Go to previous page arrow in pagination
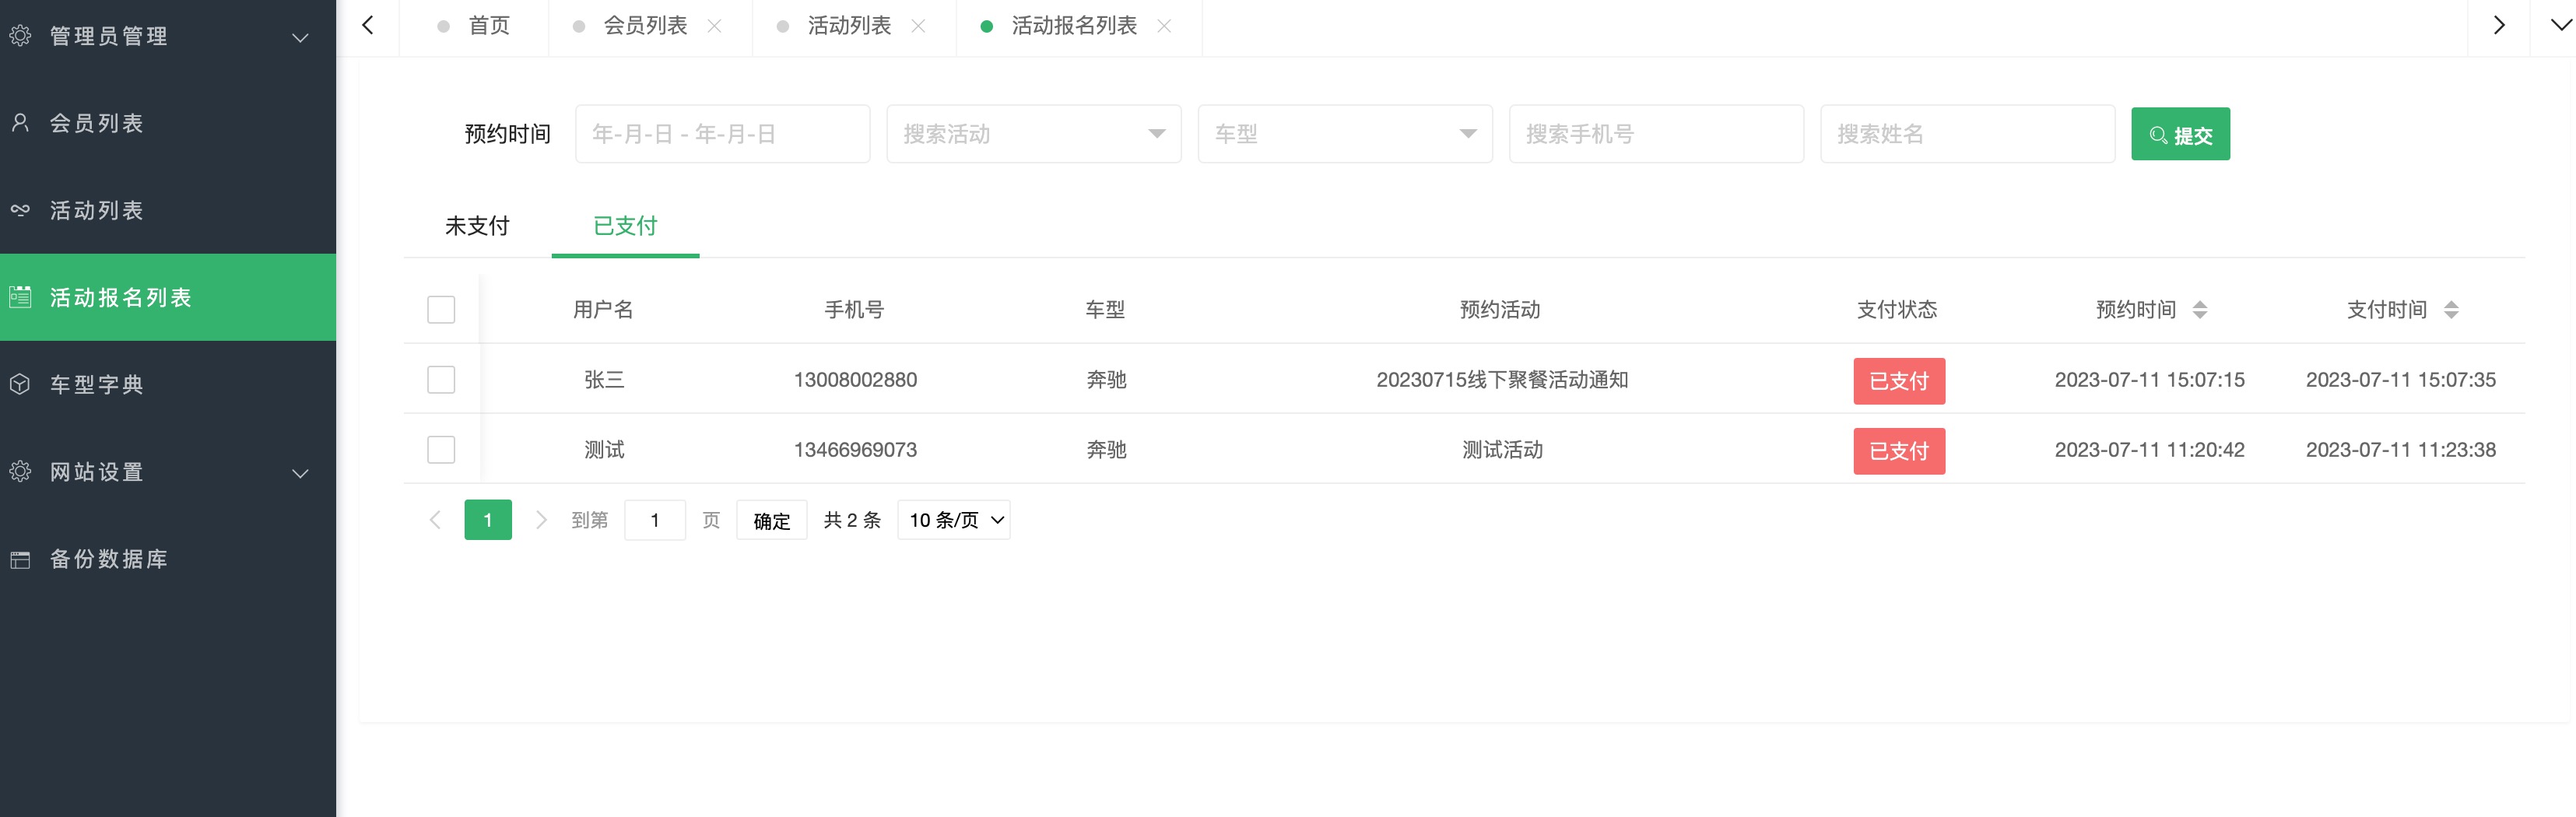The height and width of the screenshot is (817, 2576). tap(435, 520)
